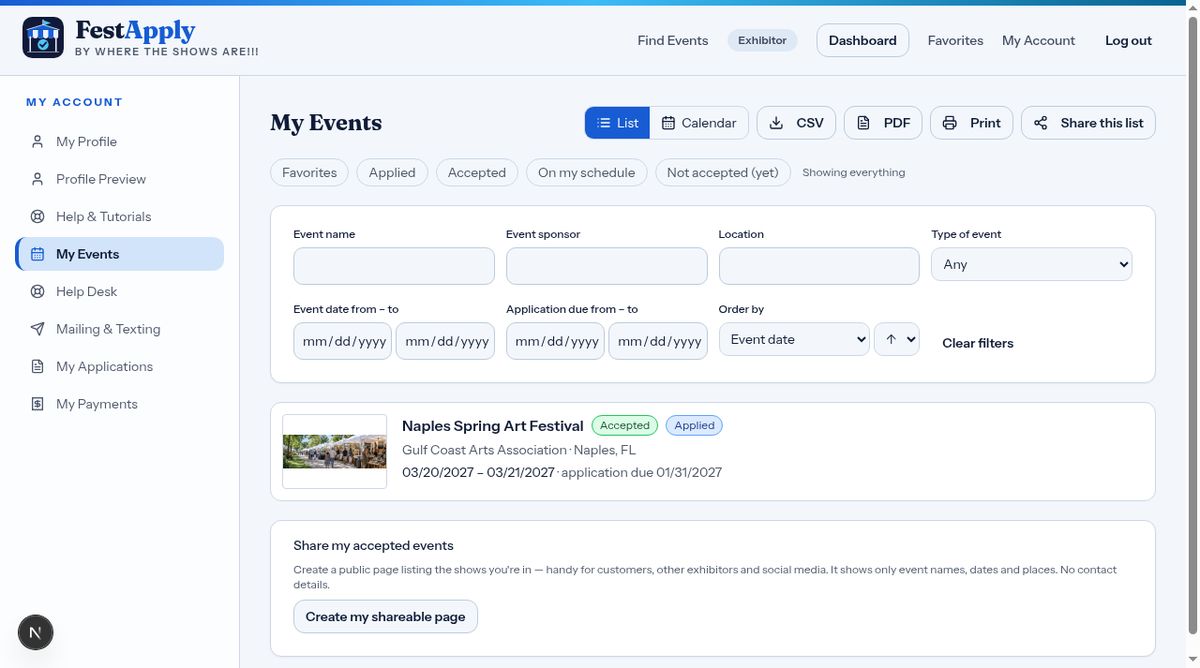This screenshot has height=668, width=1200.
Task: Select My Events in the sidebar
Action: click(x=120, y=254)
